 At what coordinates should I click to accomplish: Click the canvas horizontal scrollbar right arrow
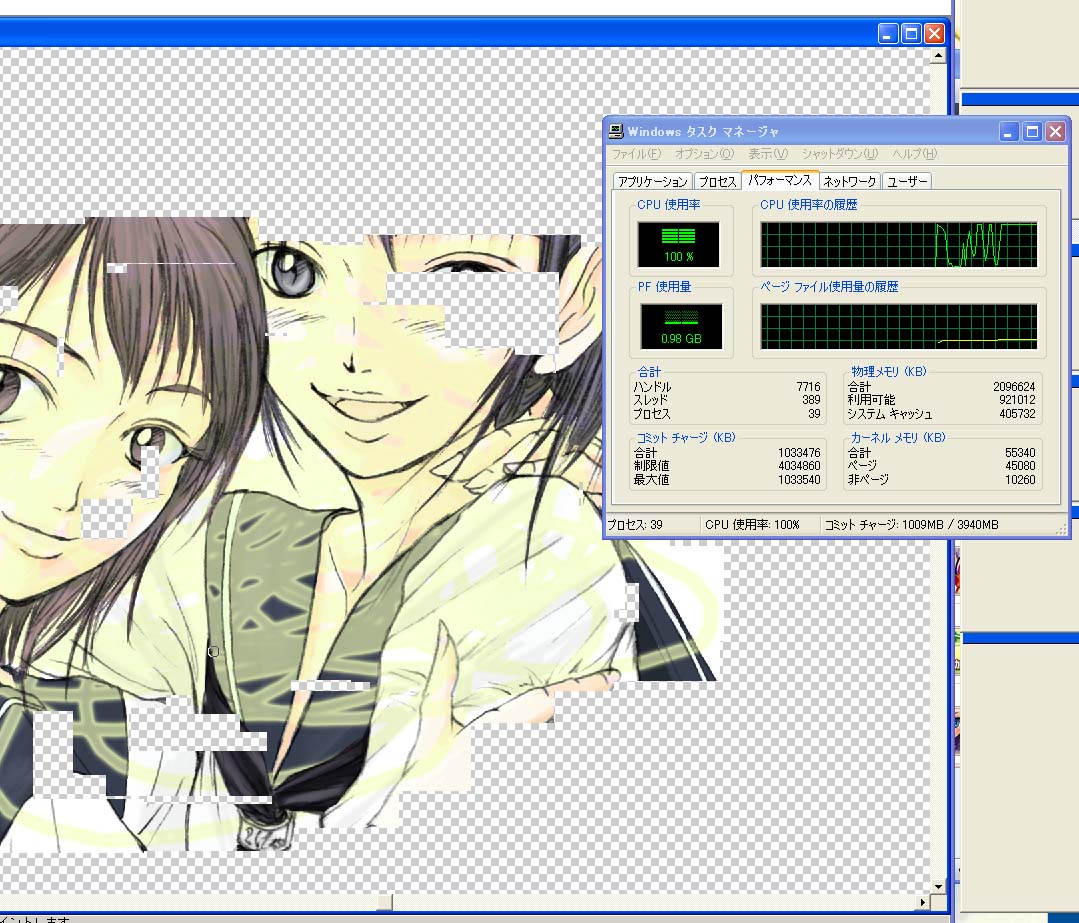pyautogui.click(x=923, y=902)
